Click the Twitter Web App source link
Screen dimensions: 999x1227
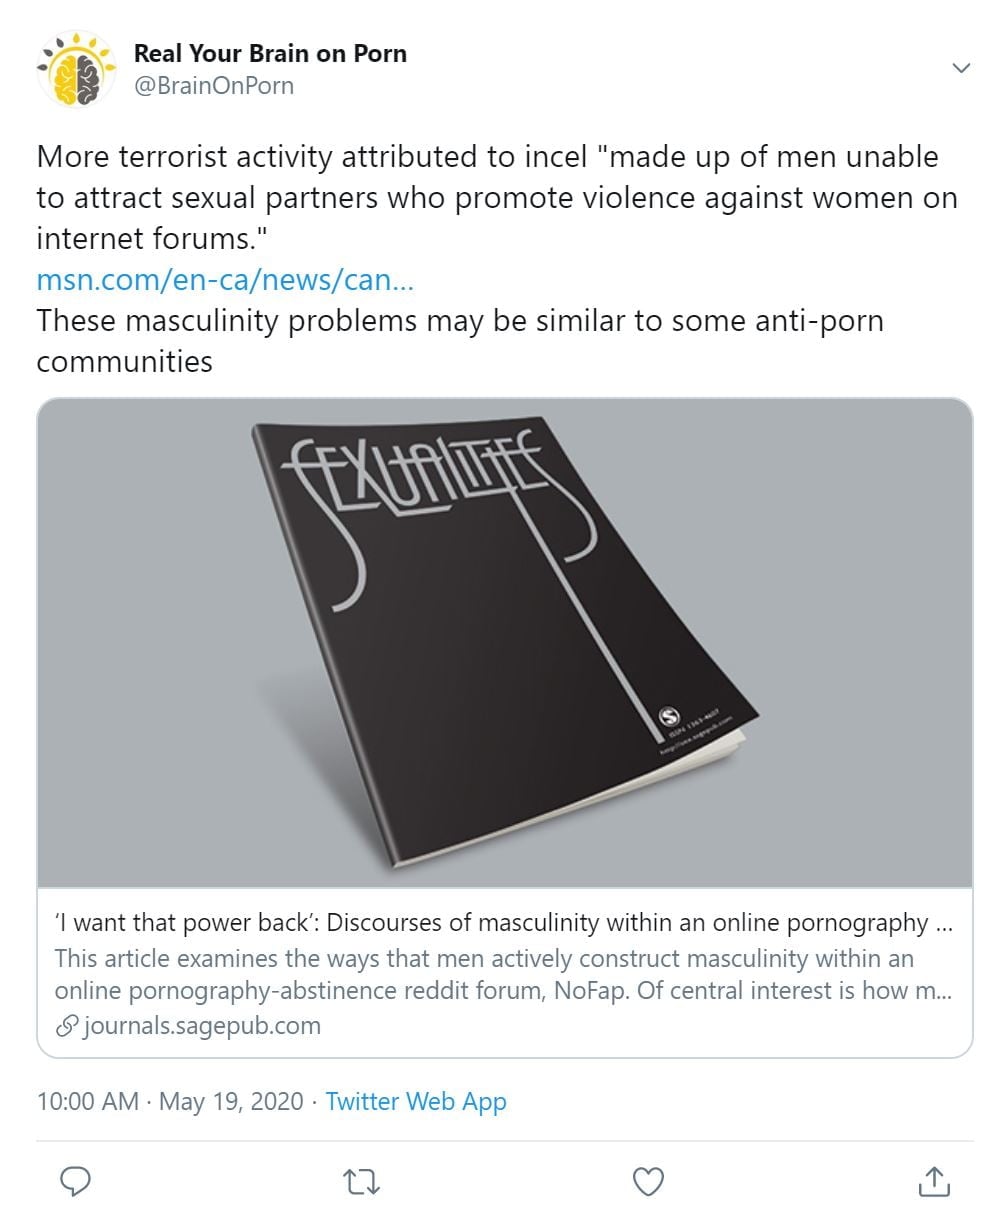(x=416, y=1102)
